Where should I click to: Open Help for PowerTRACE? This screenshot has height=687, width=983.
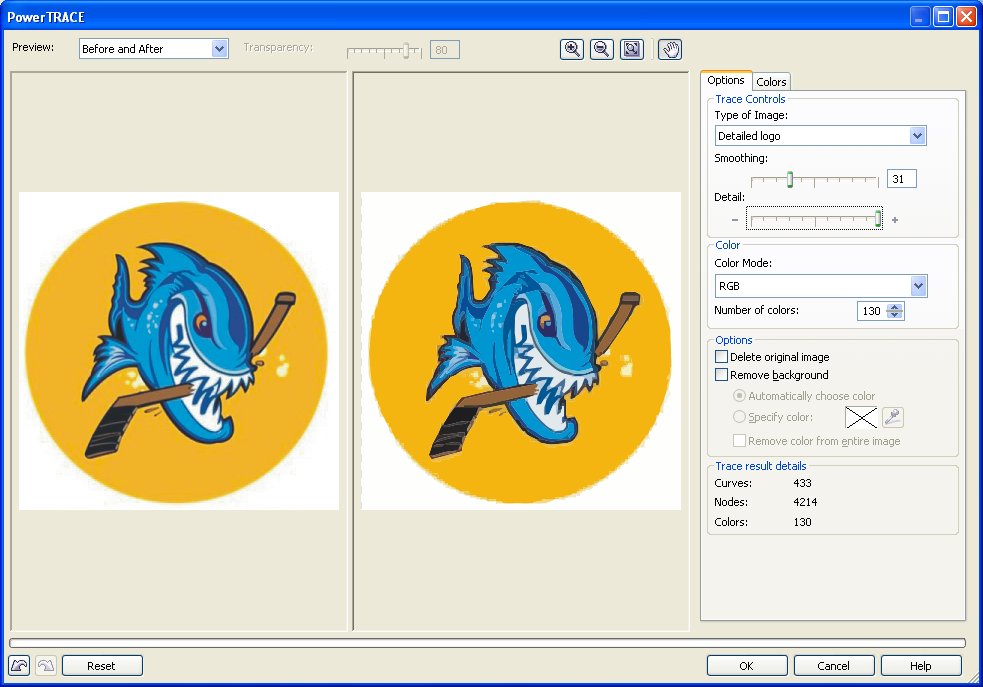pyautogui.click(x=921, y=666)
